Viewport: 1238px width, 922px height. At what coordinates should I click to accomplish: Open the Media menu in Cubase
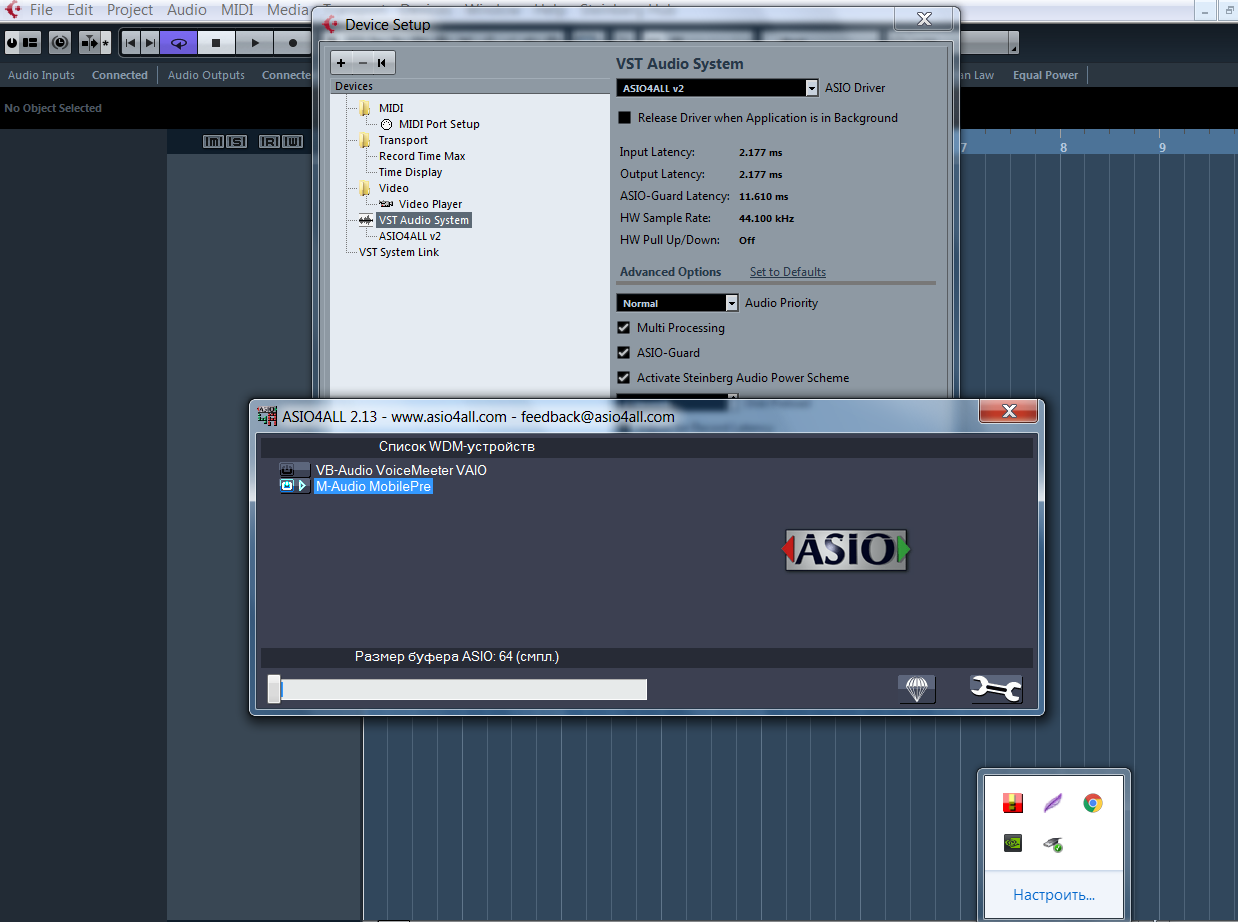(x=288, y=10)
